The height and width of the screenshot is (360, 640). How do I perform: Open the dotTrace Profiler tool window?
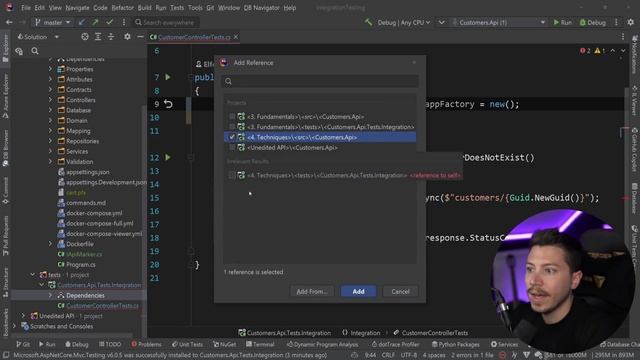point(396,344)
